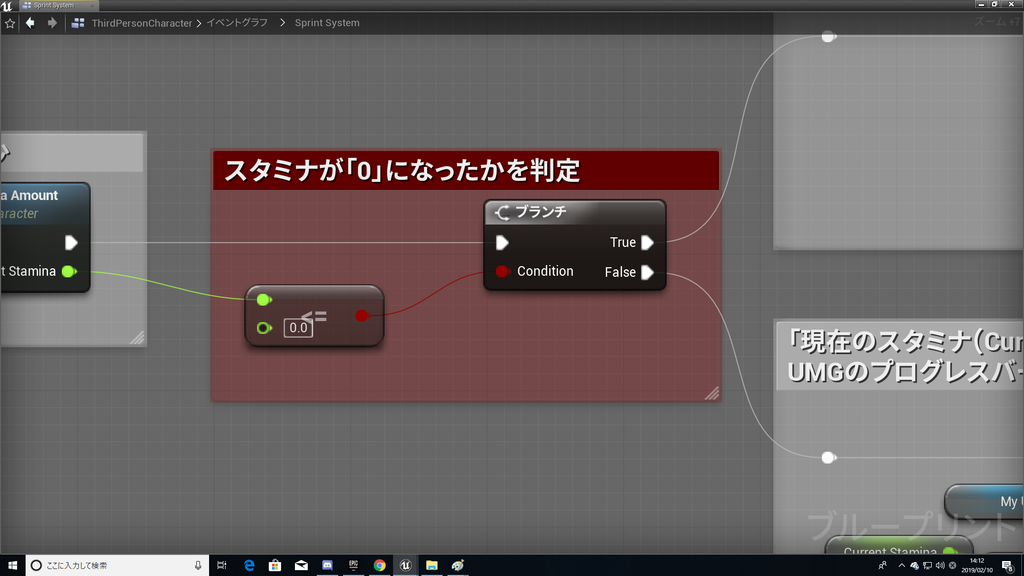
Task: Click the favorites star icon in the toolbar
Action: click(x=11, y=22)
